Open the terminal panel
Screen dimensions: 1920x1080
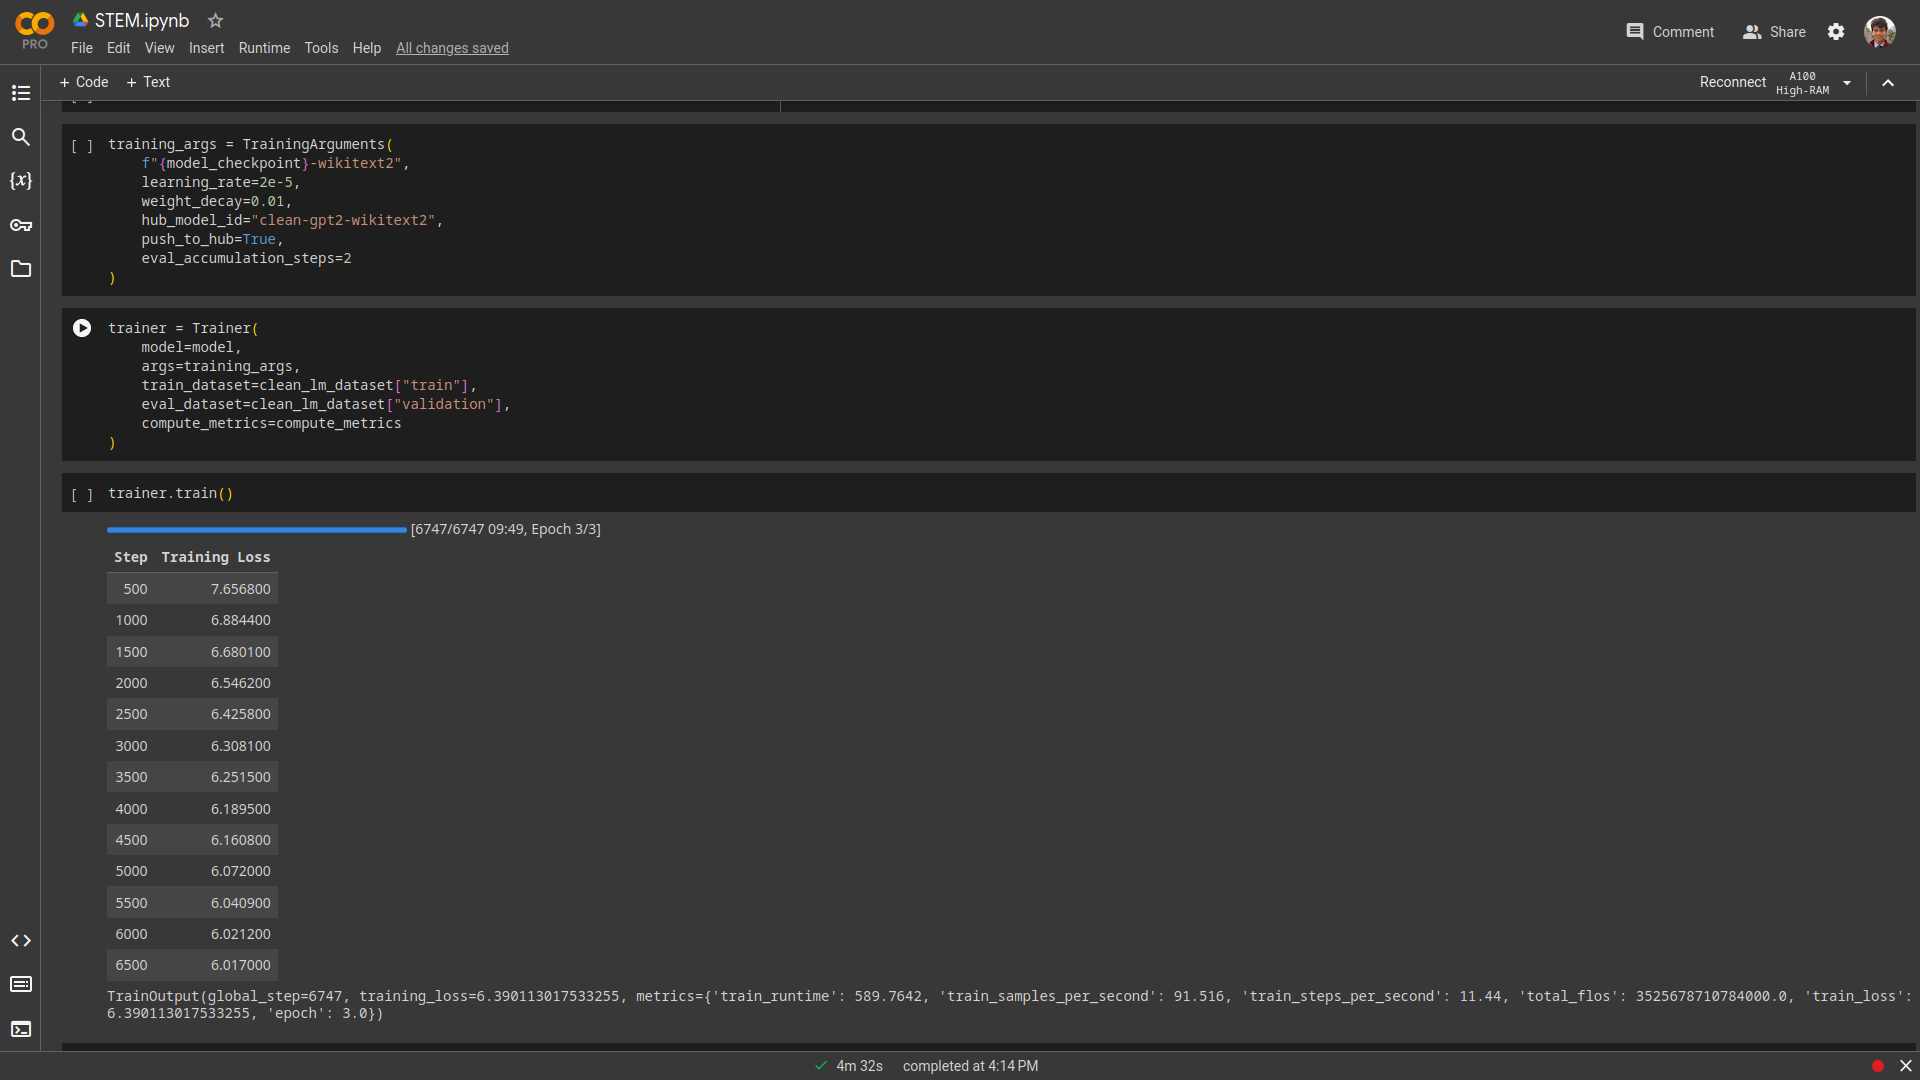coord(21,1029)
